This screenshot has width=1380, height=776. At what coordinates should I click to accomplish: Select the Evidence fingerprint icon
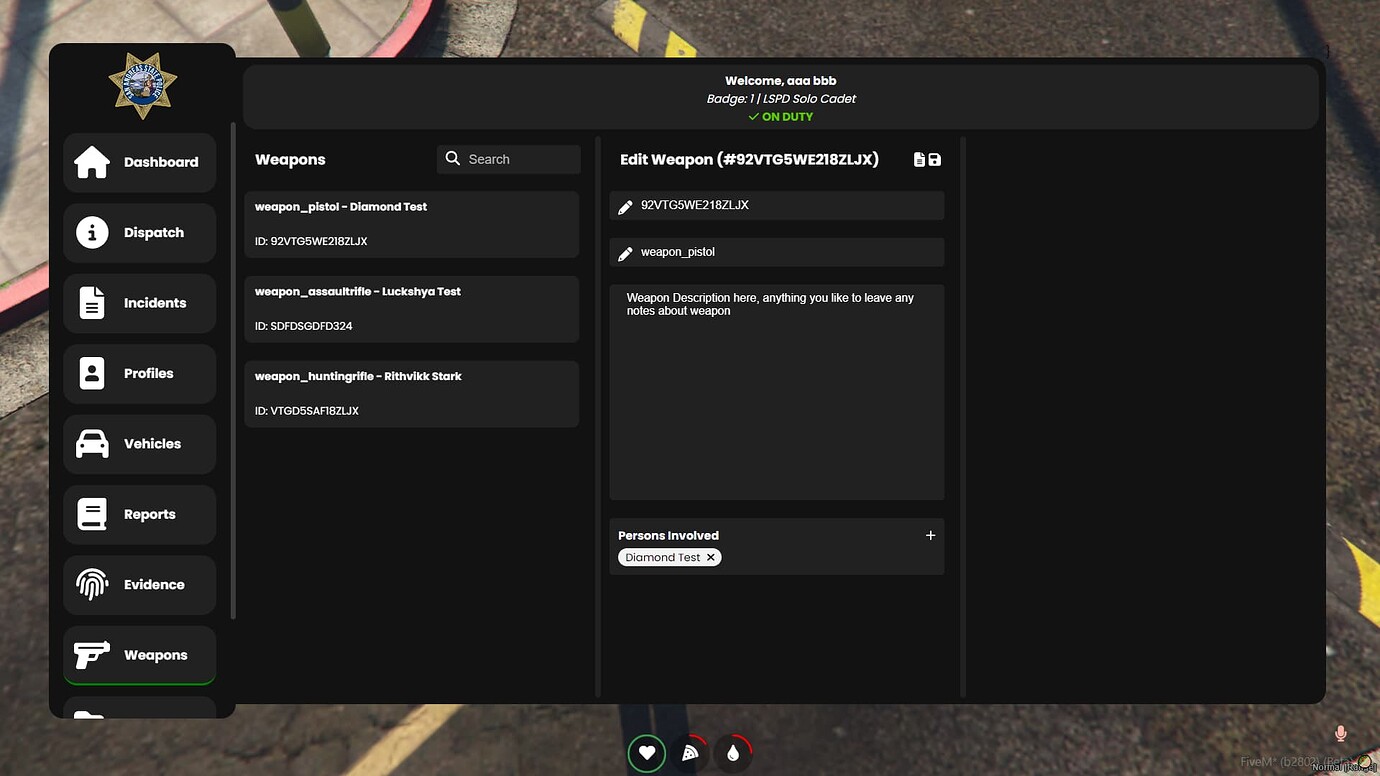(91, 584)
